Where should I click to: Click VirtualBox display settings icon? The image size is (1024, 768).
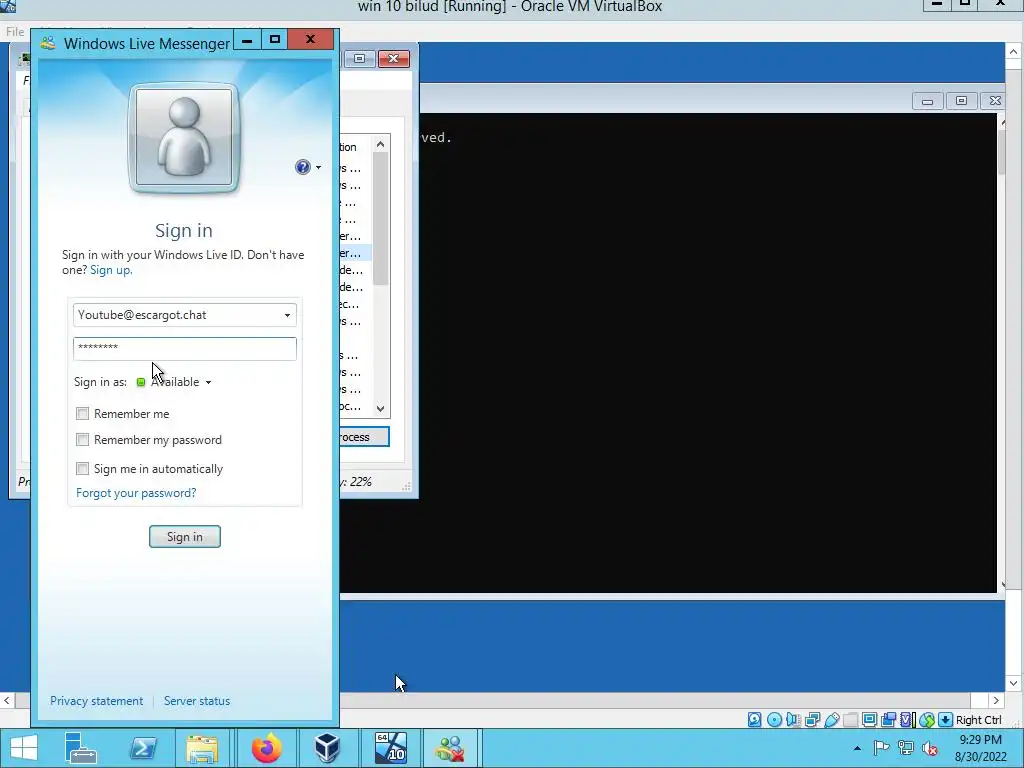coord(869,720)
